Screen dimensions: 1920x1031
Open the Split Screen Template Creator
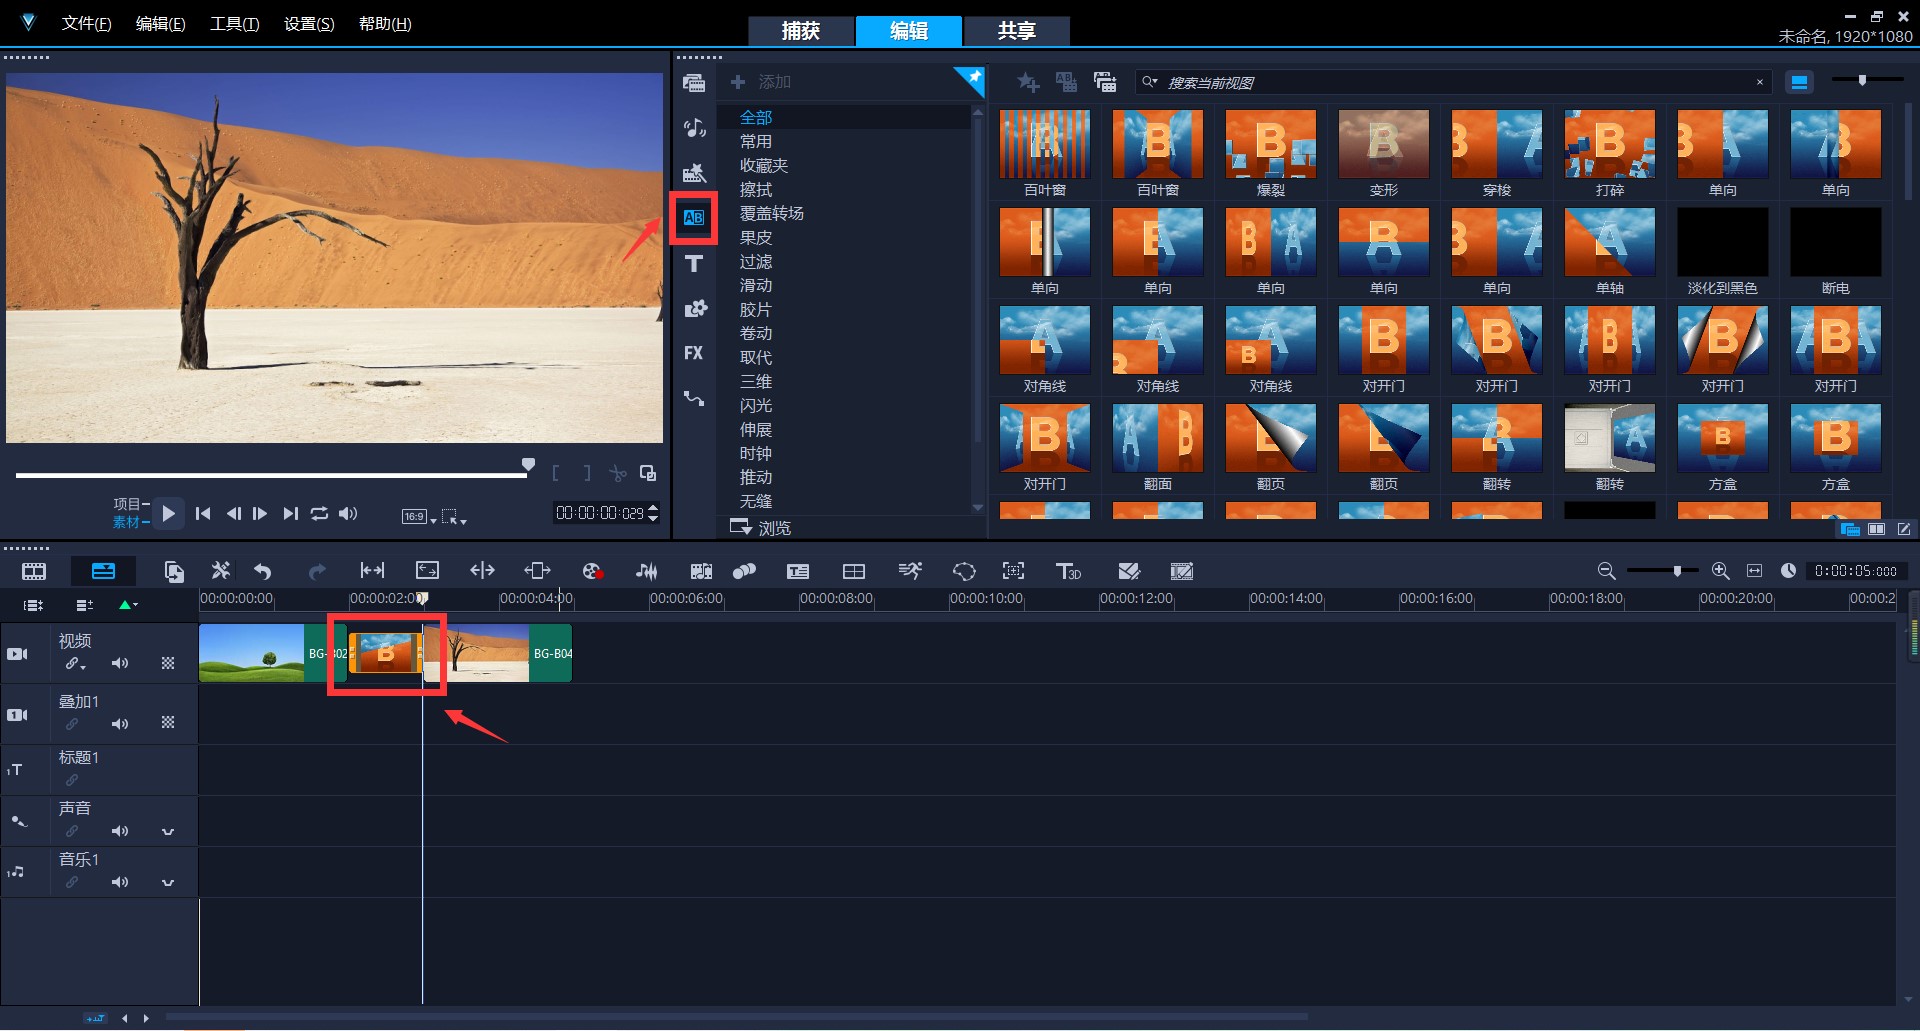(1129, 571)
